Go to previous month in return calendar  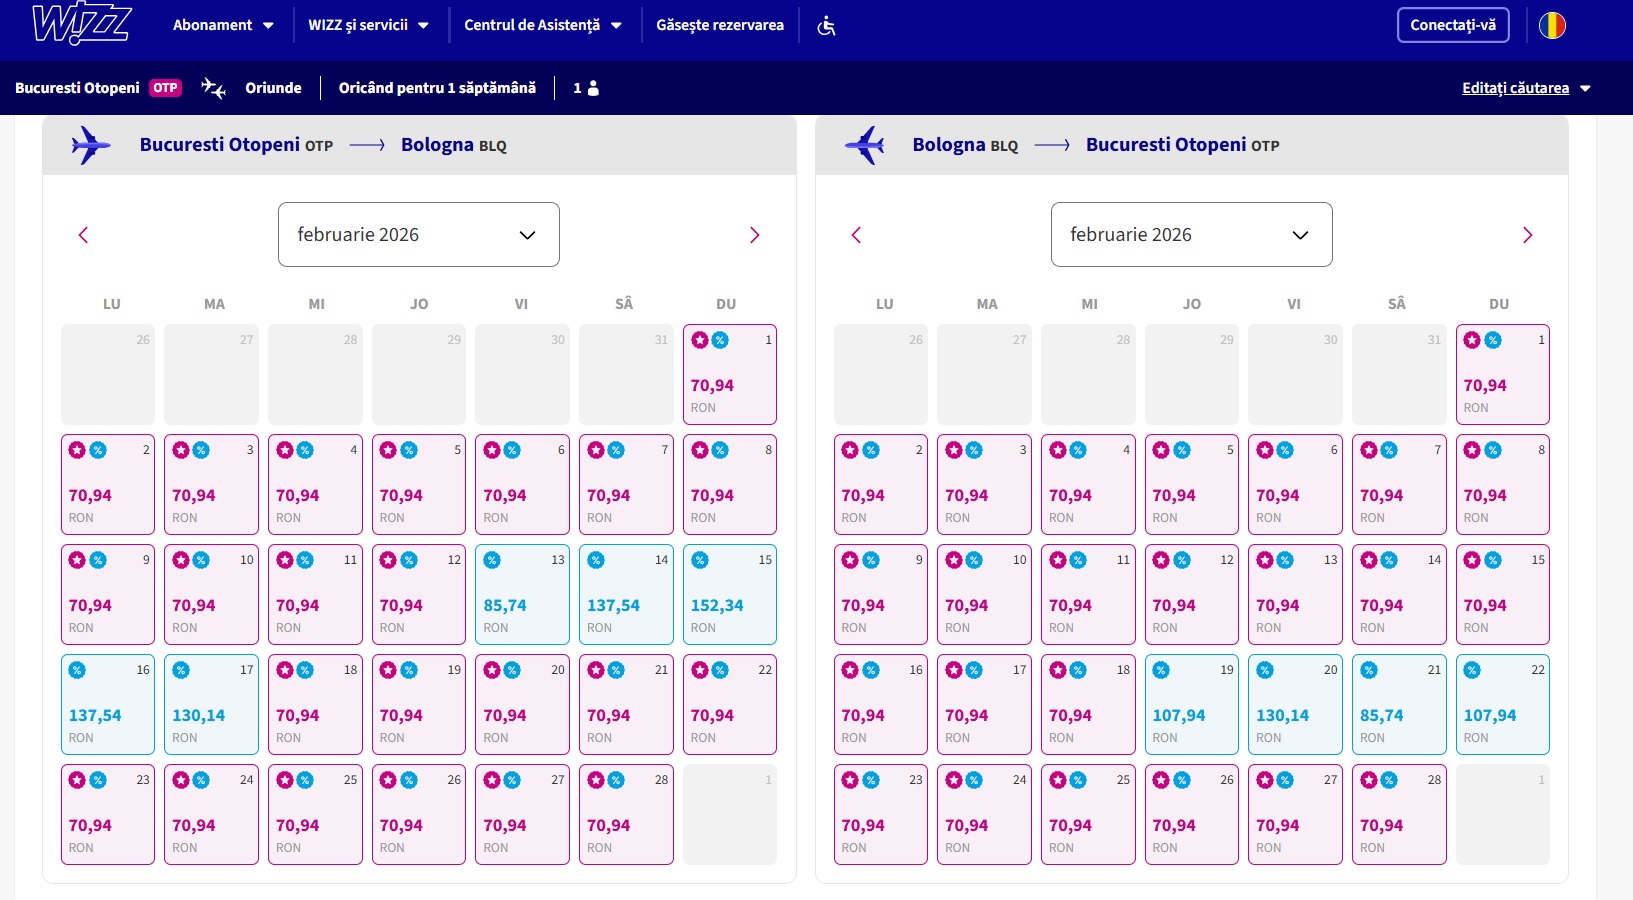tap(856, 235)
